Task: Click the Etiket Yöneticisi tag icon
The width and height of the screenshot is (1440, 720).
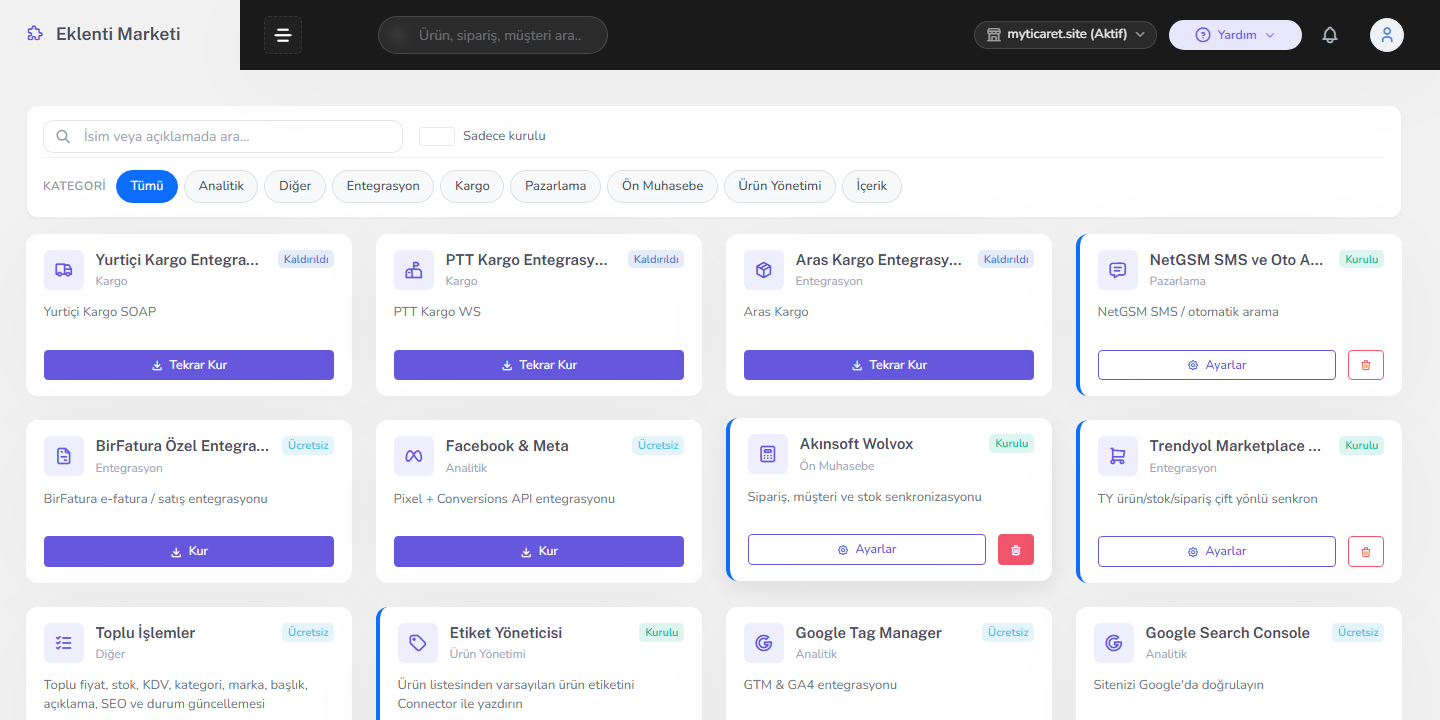Action: pos(418,643)
